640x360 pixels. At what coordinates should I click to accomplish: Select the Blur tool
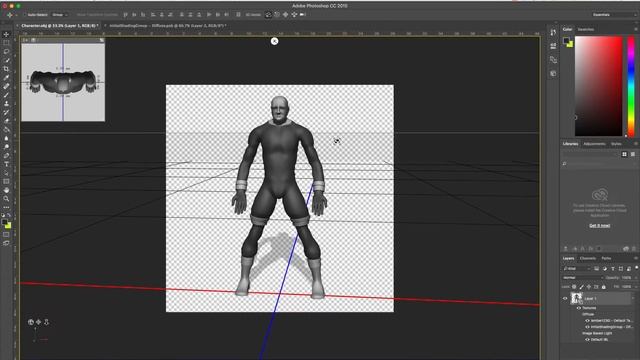pyautogui.click(x=6, y=138)
